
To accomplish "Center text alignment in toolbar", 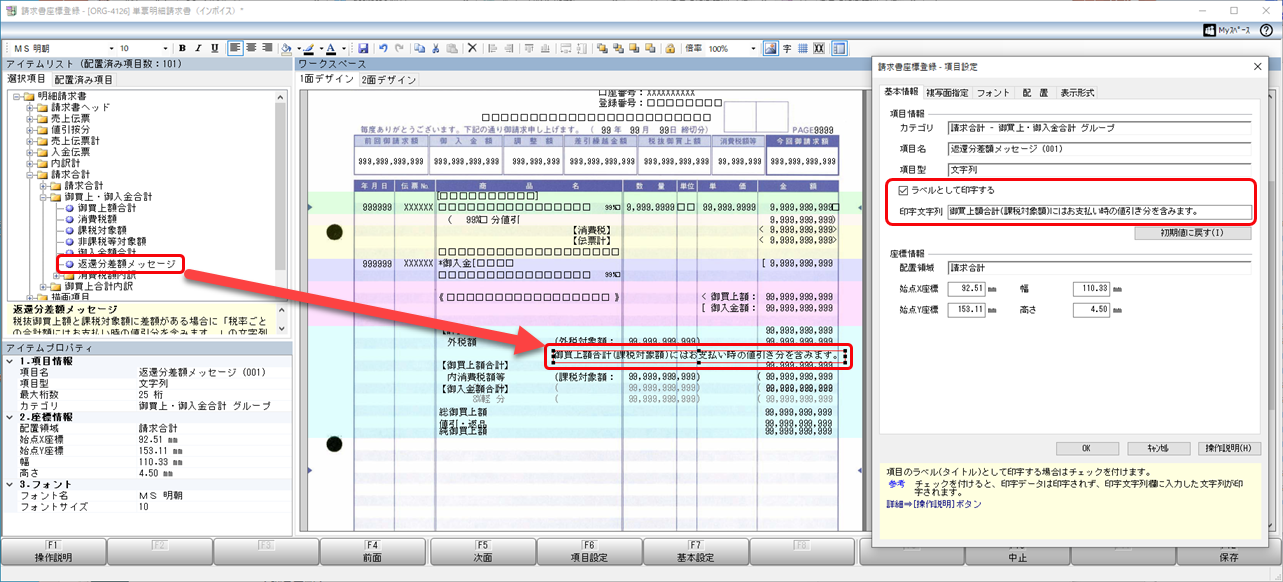I will point(251,48).
